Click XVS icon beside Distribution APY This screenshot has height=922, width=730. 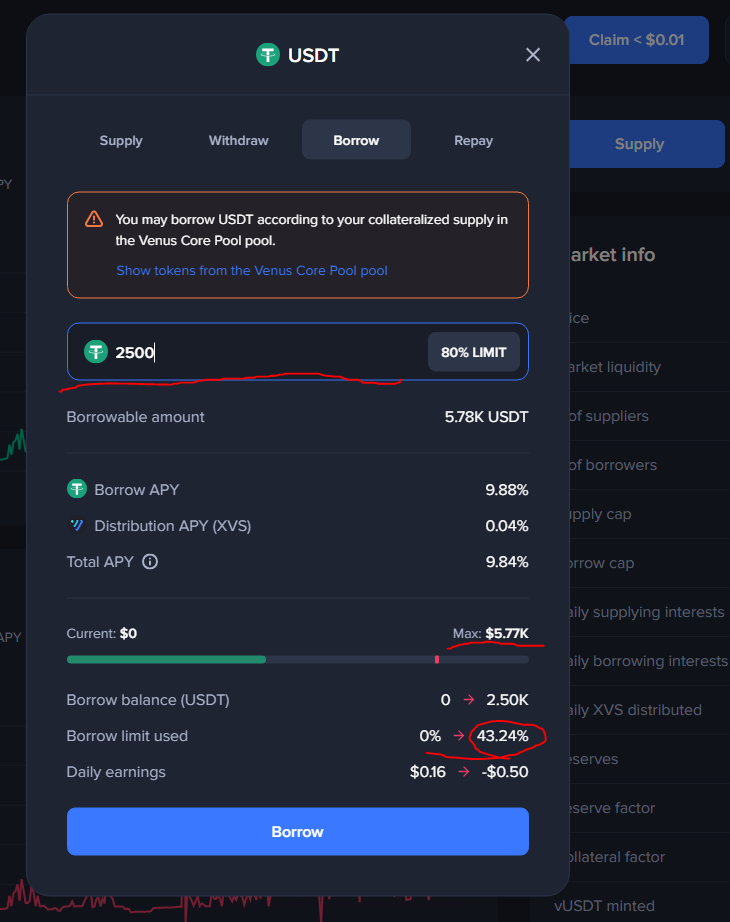point(77,525)
